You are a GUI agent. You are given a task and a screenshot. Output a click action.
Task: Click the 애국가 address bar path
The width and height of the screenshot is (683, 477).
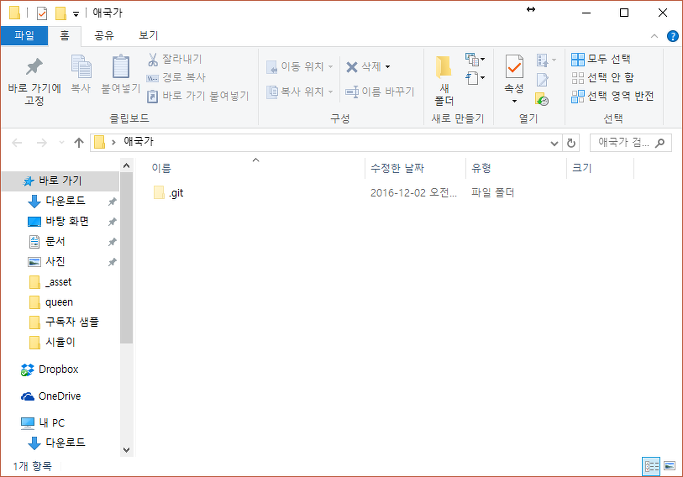(x=139, y=142)
